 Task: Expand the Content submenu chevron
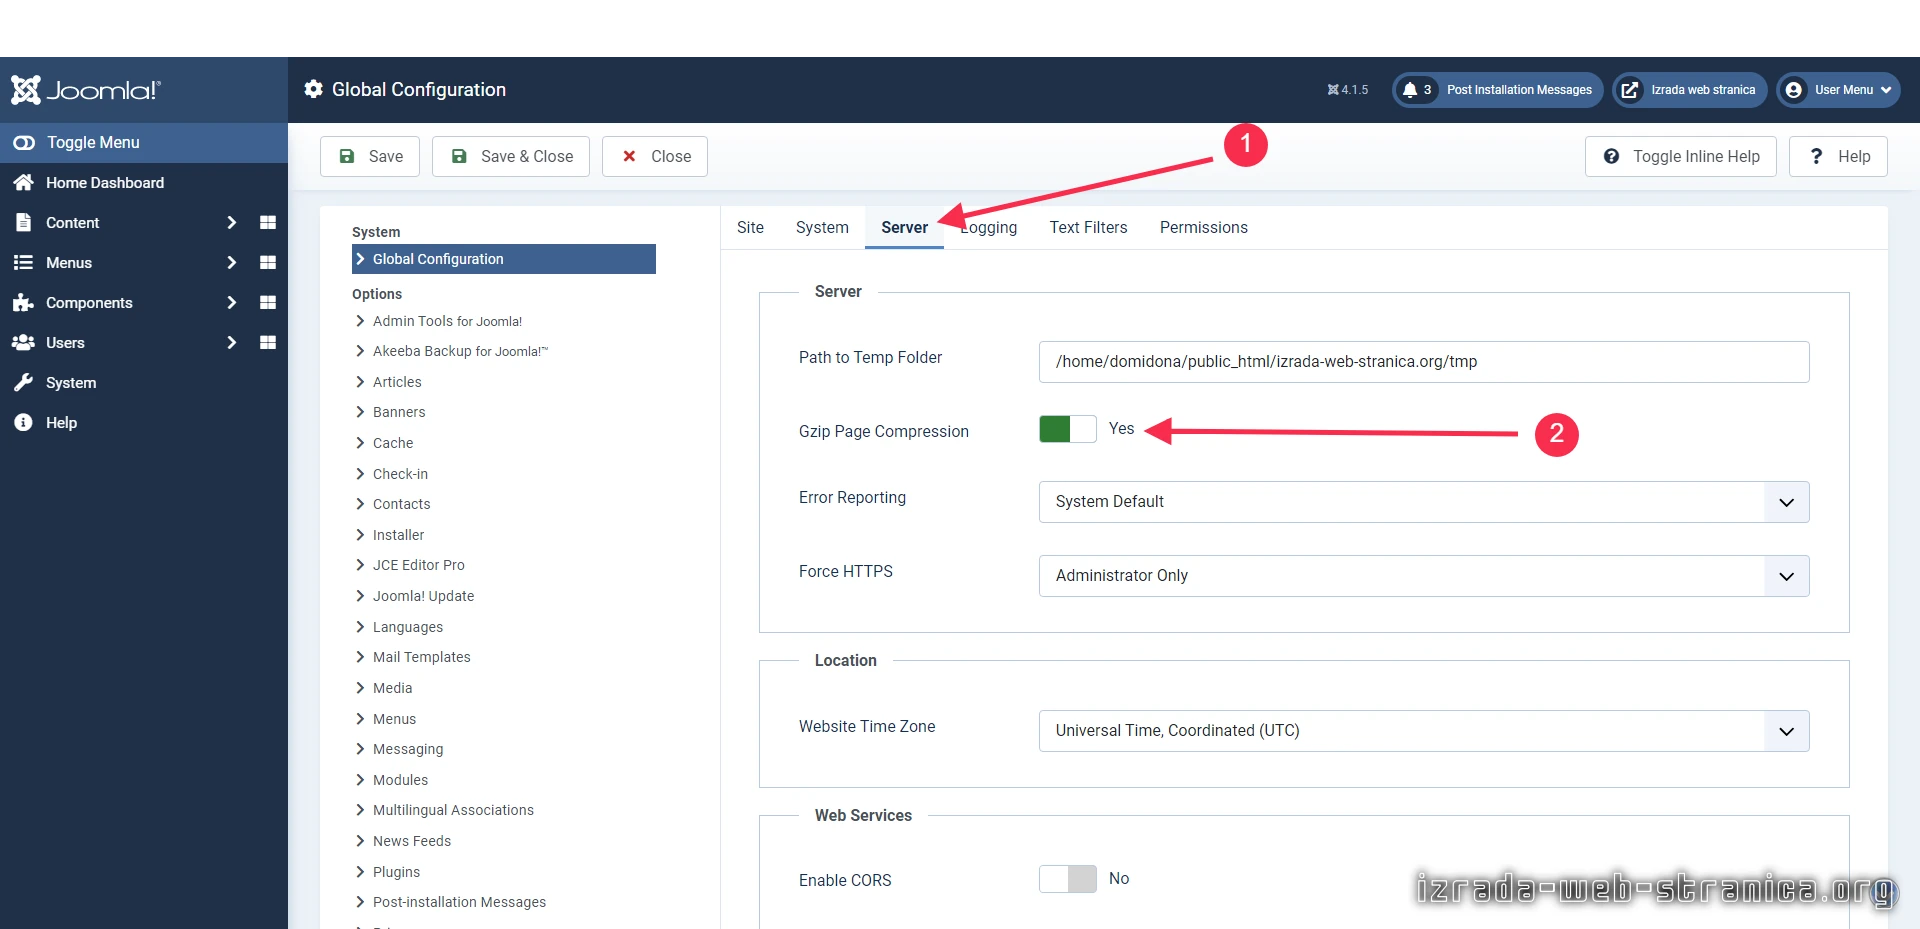232,223
